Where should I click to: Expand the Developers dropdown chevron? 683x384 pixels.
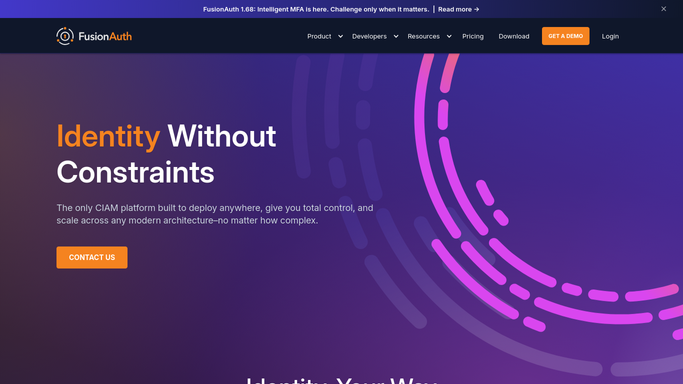(396, 37)
